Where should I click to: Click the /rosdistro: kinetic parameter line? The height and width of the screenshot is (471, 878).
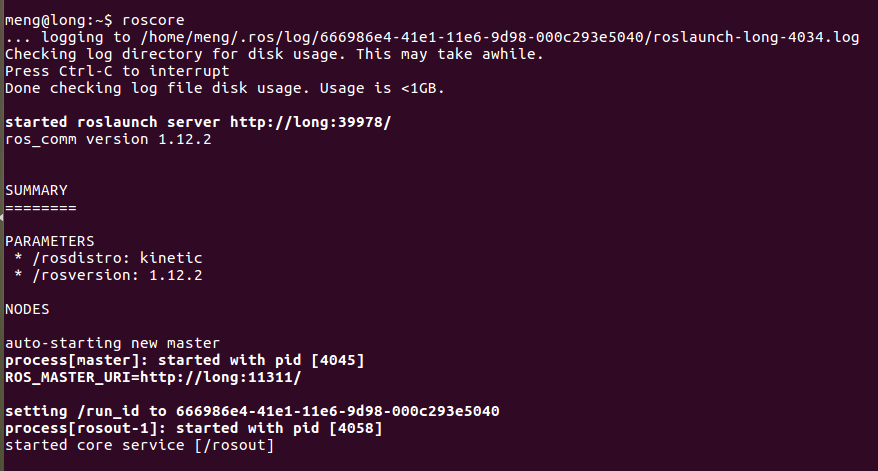tap(108, 258)
